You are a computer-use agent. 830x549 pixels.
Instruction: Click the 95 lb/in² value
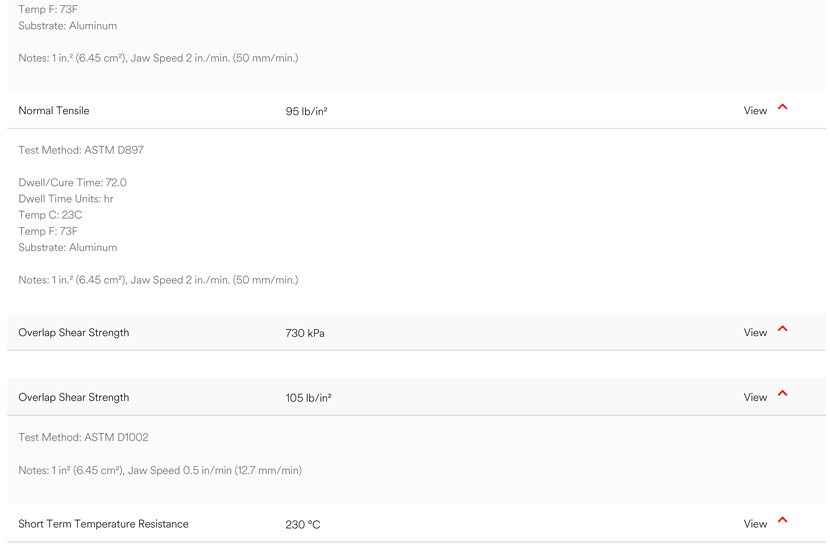(306, 112)
